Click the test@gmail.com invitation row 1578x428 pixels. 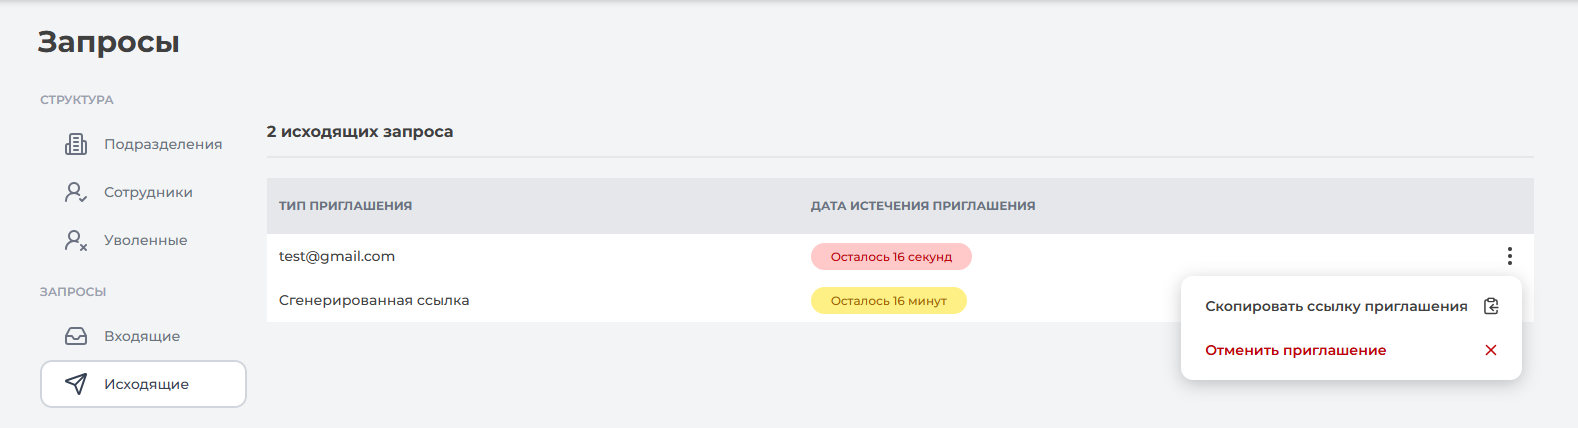pos(337,256)
